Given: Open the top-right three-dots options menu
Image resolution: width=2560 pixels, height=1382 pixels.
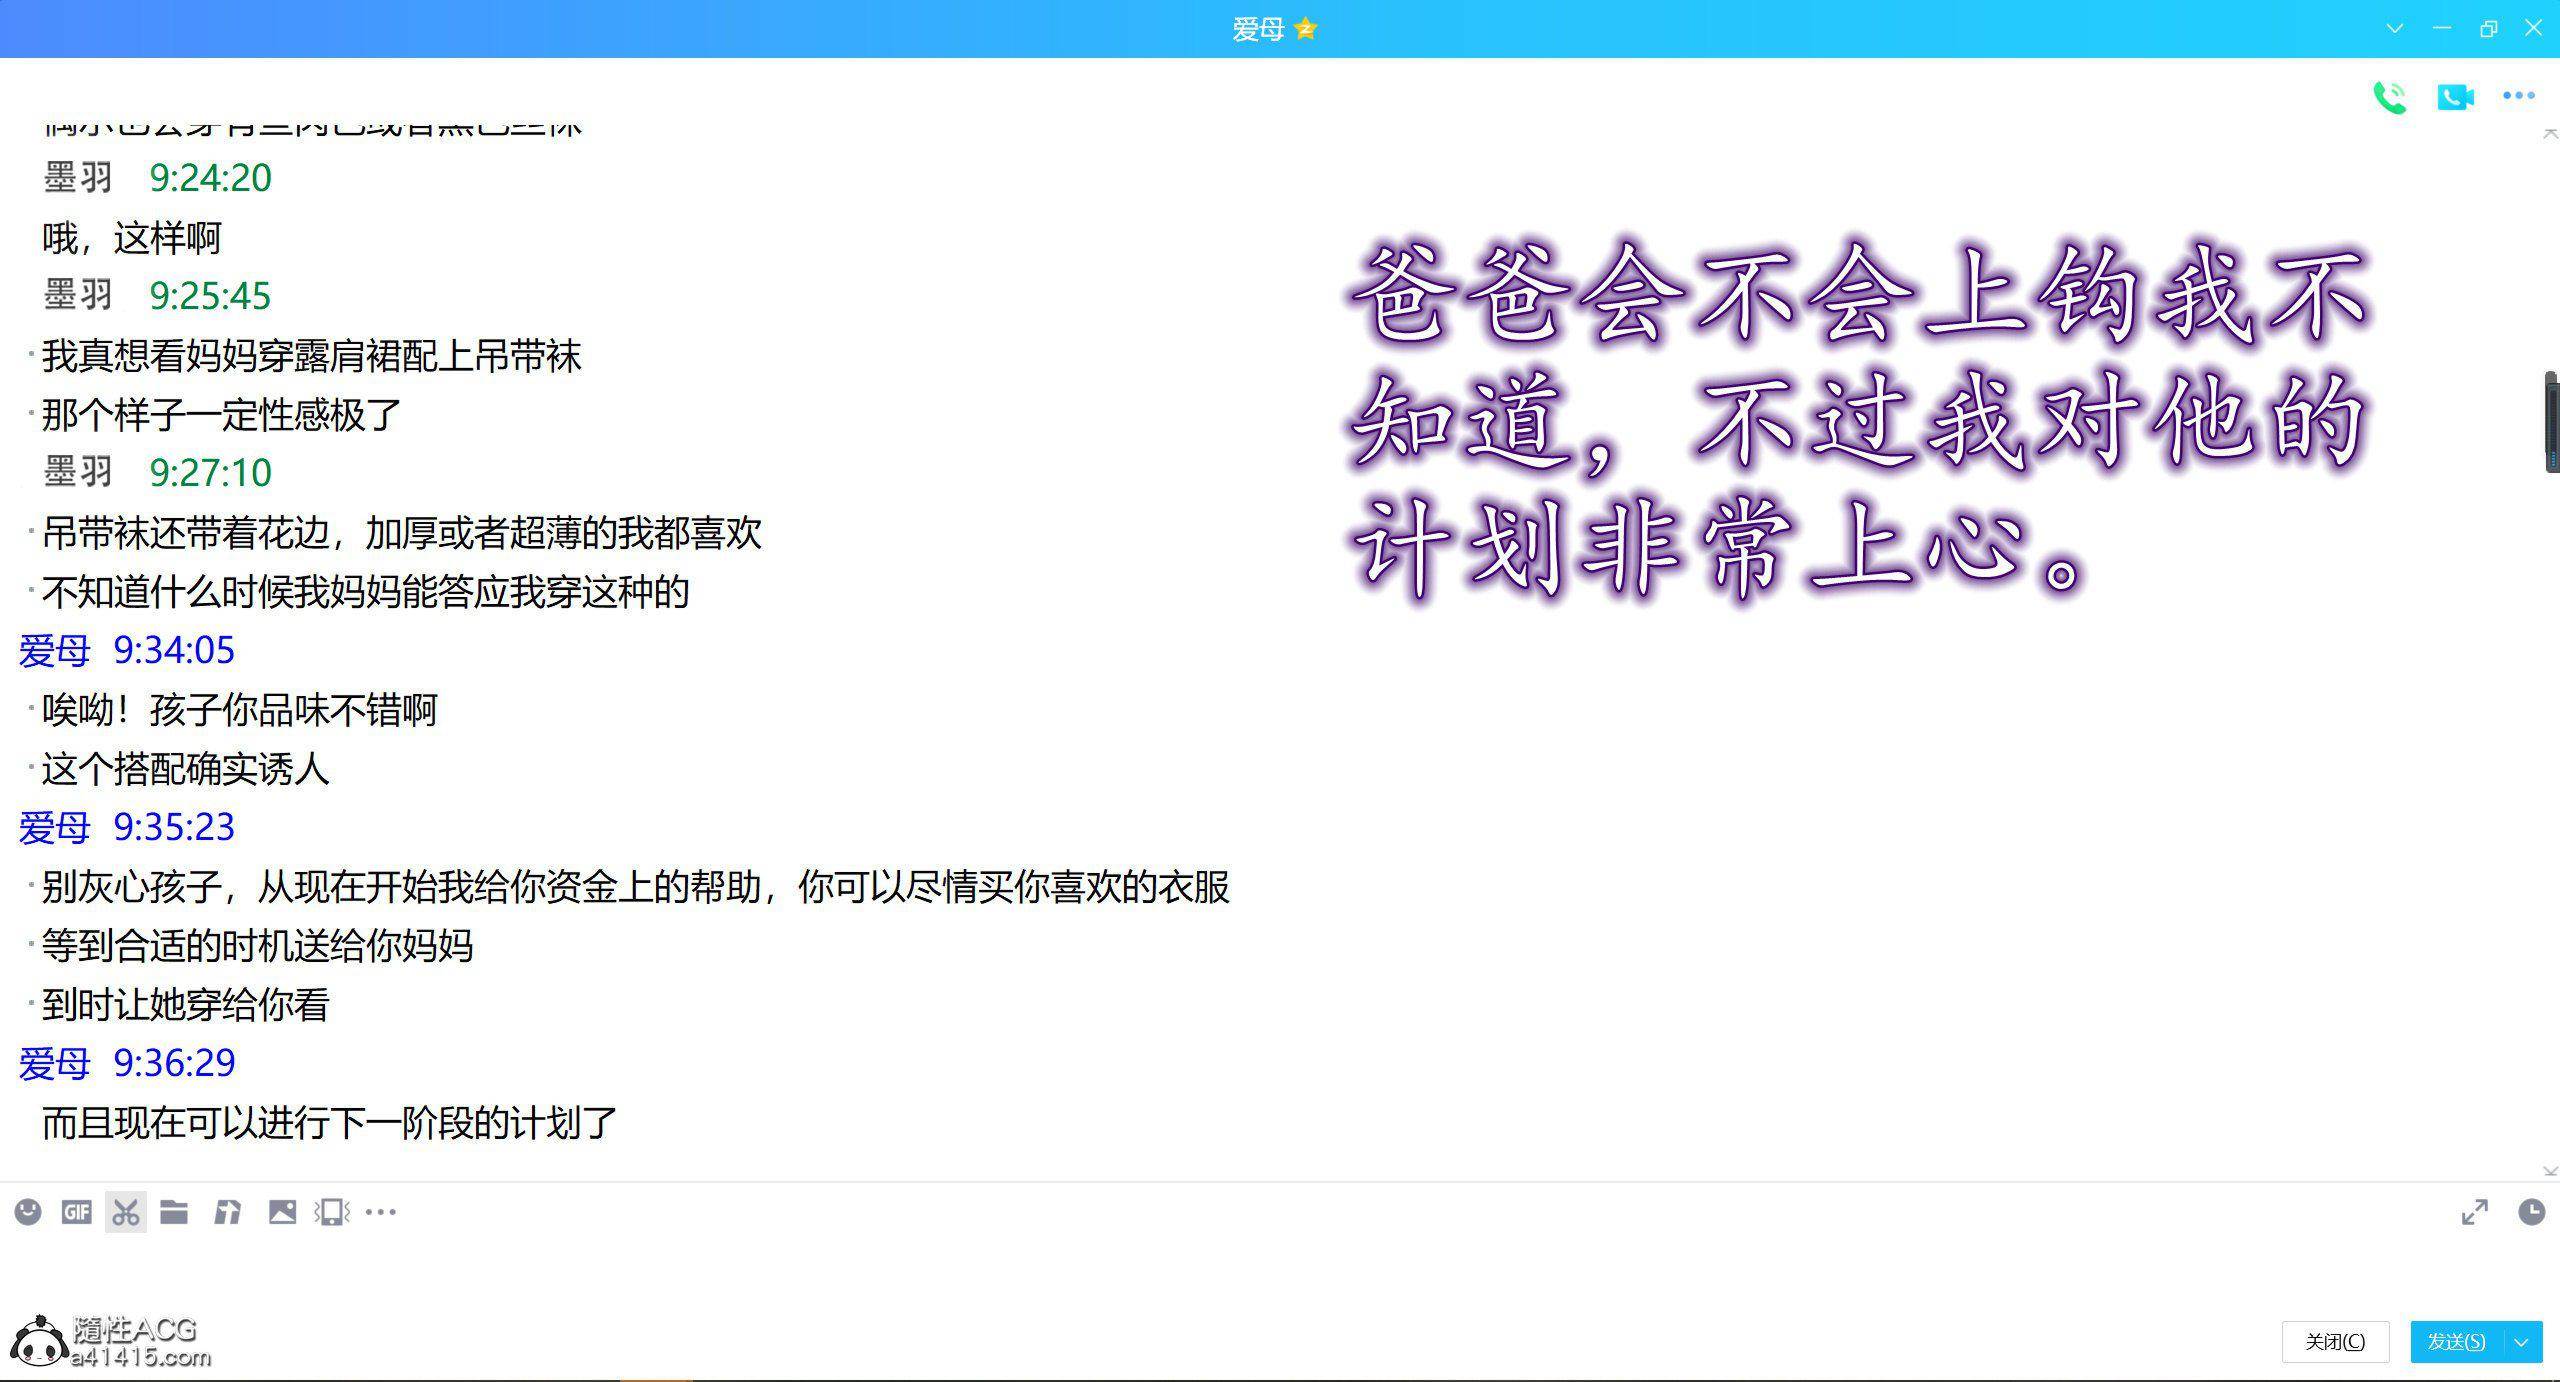Looking at the screenshot, I should tap(2518, 96).
